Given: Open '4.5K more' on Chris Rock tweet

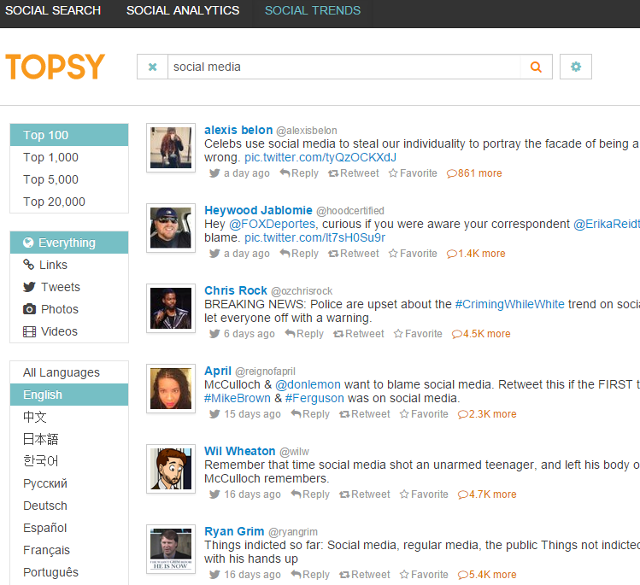Looking at the screenshot, I should click(481, 334).
